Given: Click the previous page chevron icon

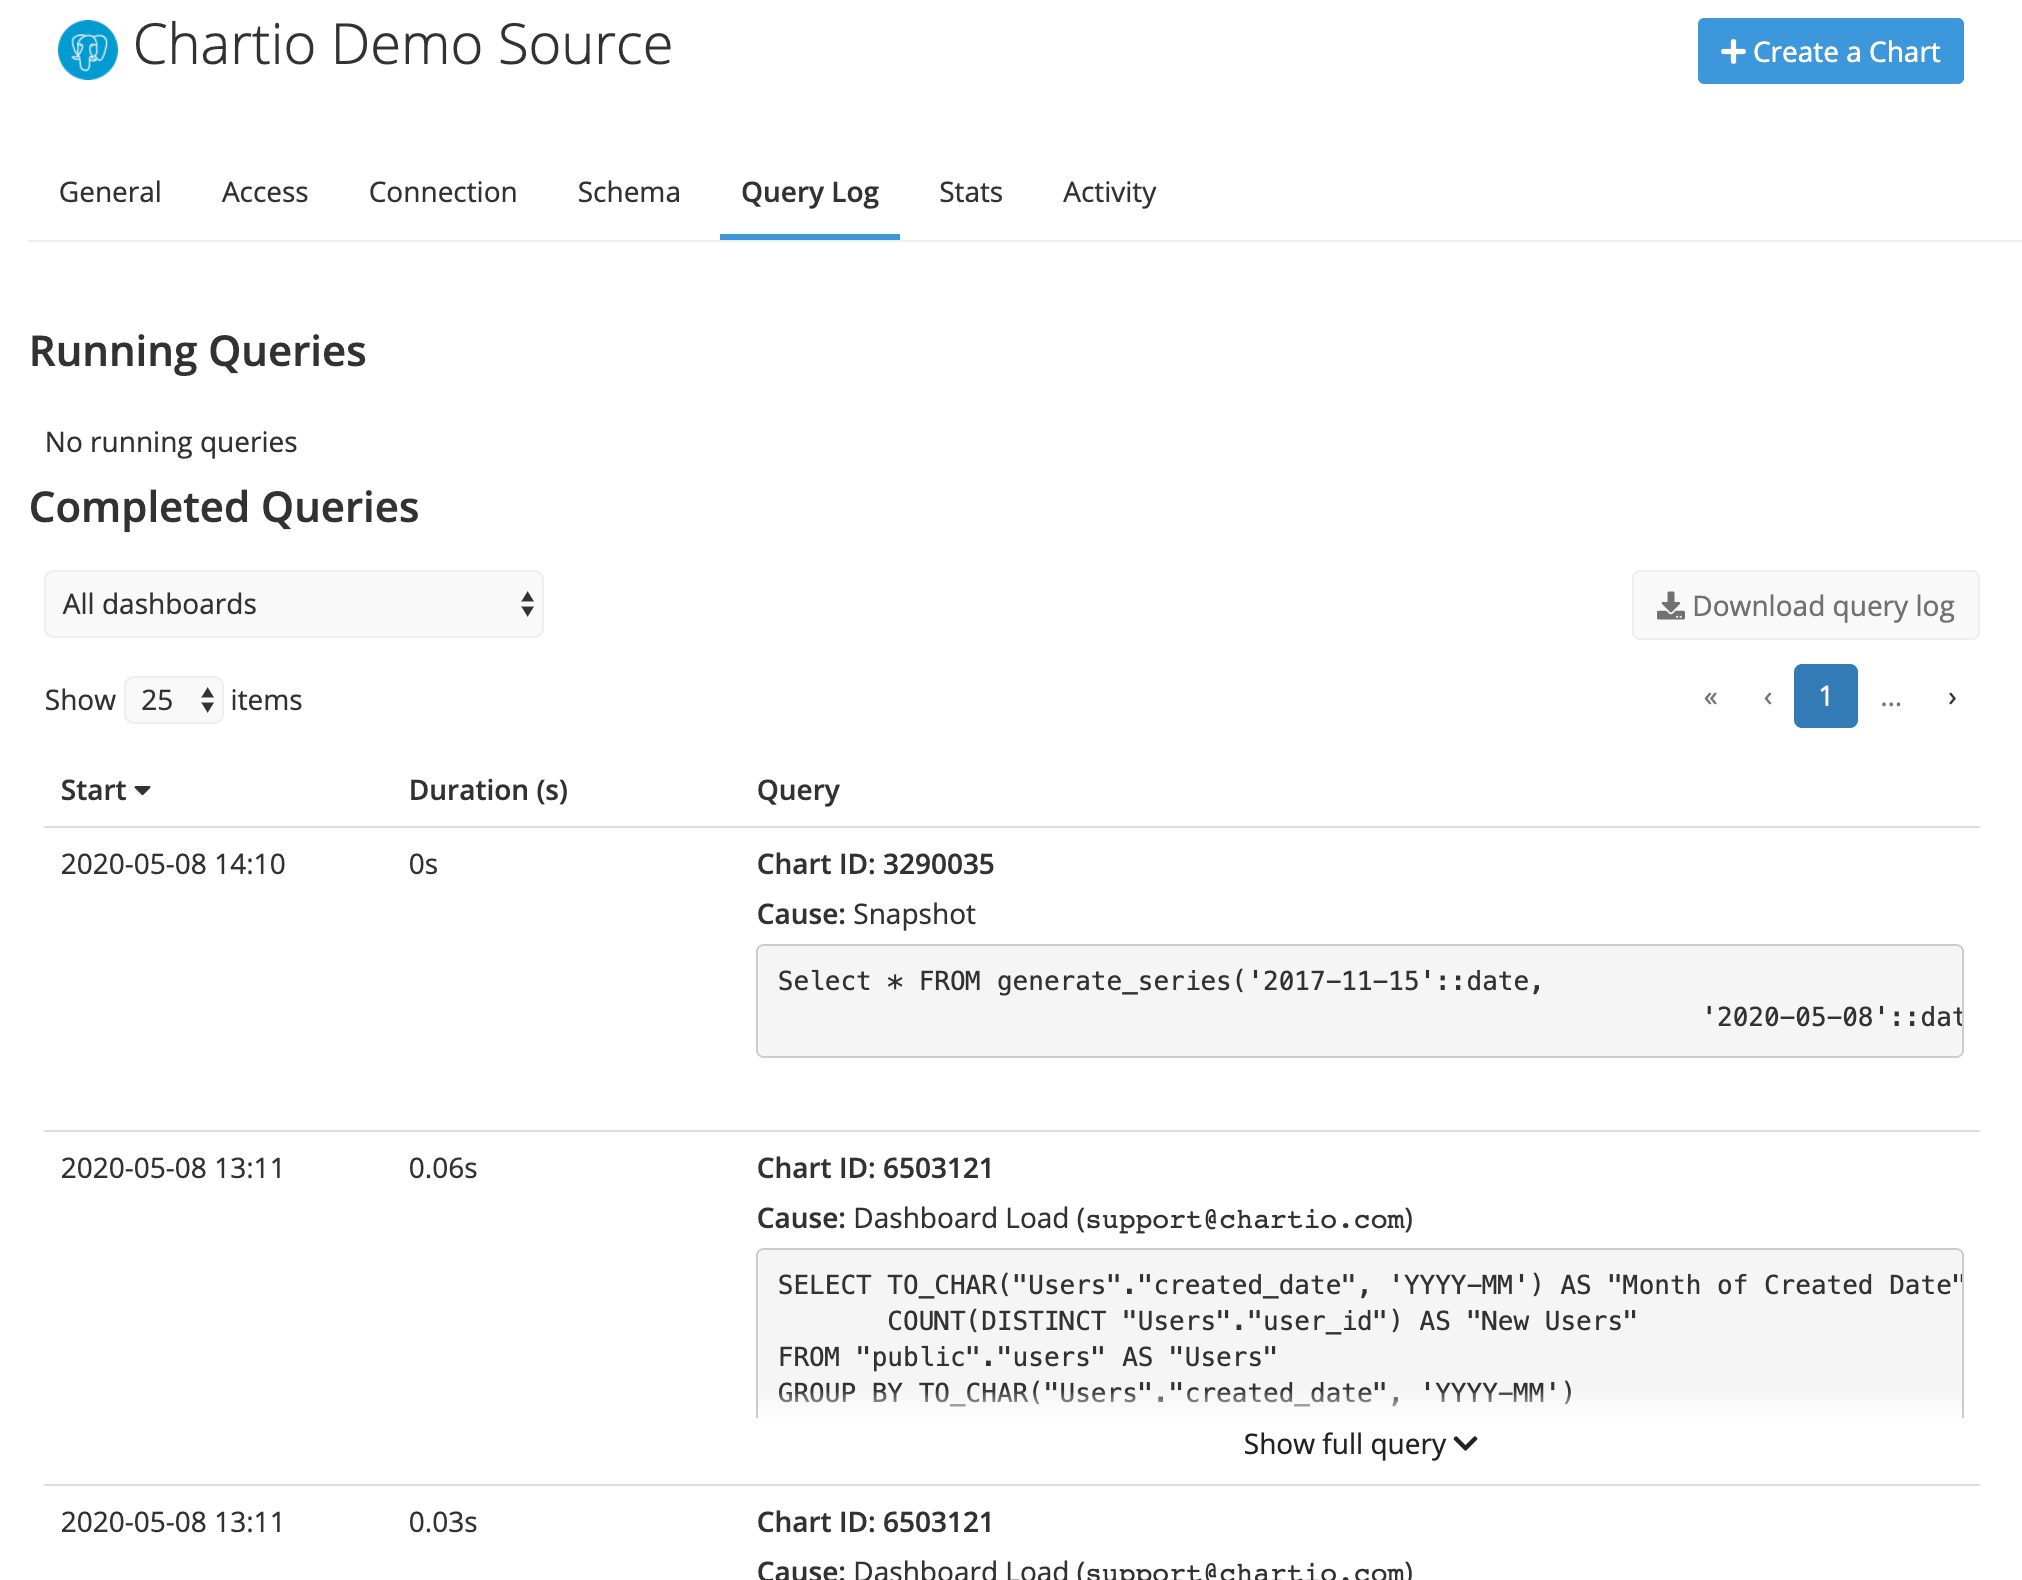Looking at the screenshot, I should pos(1768,697).
